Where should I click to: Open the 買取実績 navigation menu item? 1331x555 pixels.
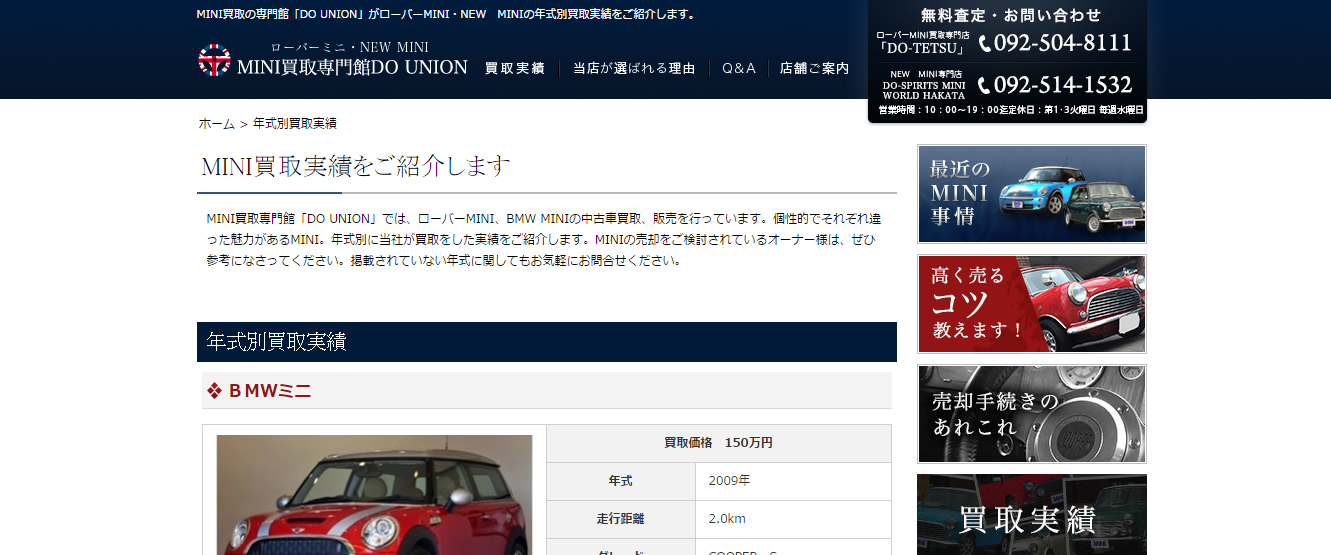[515, 69]
